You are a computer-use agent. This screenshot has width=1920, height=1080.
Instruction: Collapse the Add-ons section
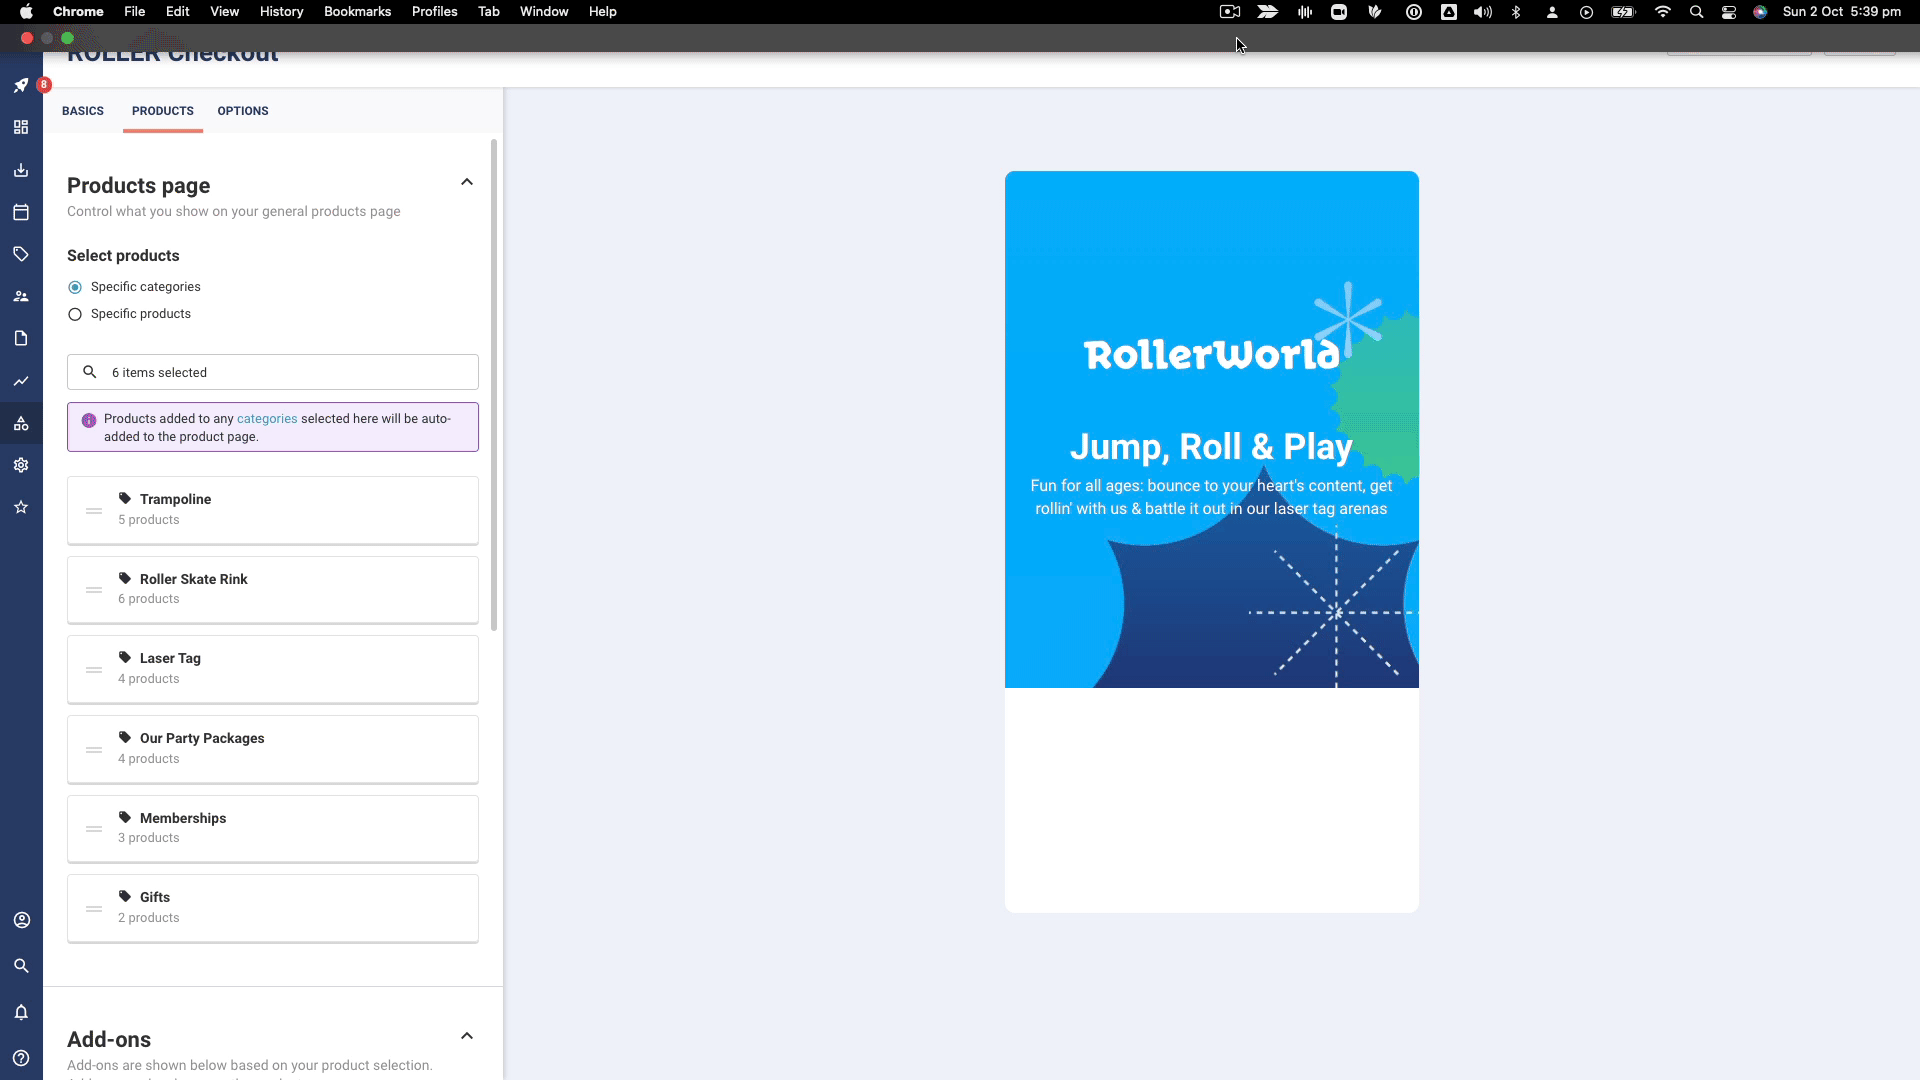click(467, 1036)
